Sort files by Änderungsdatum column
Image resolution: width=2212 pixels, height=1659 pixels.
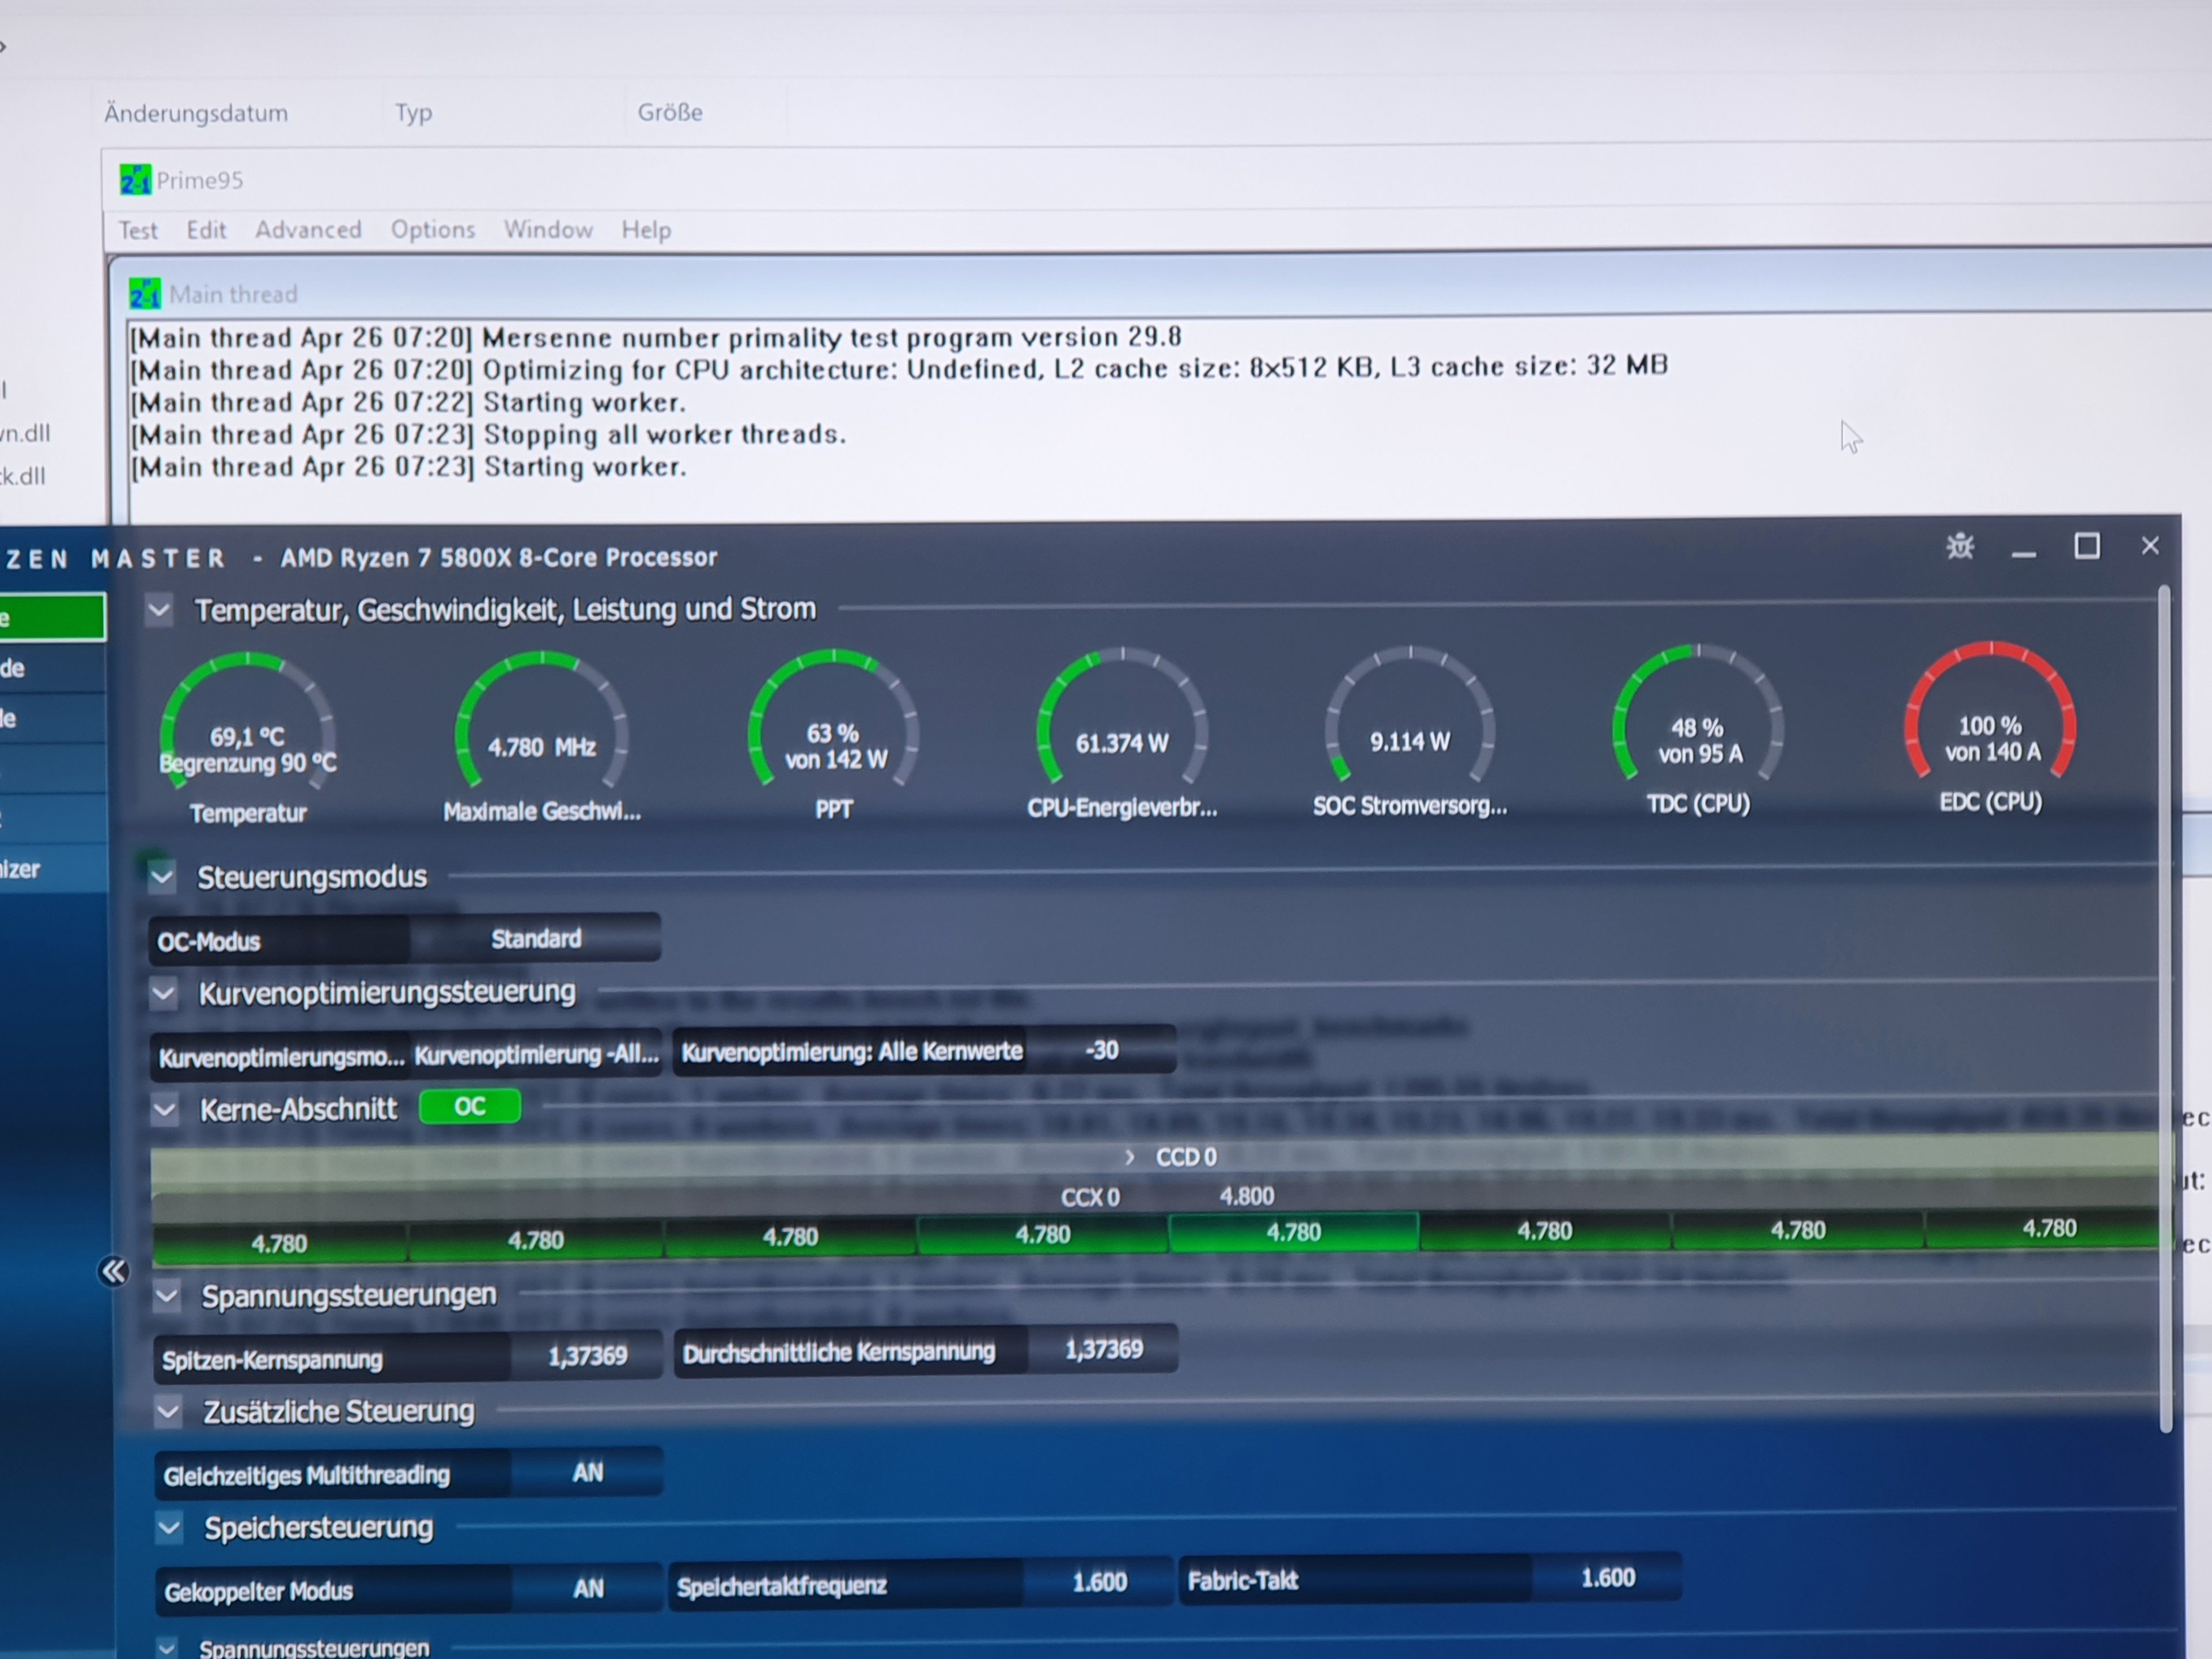click(x=196, y=113)
